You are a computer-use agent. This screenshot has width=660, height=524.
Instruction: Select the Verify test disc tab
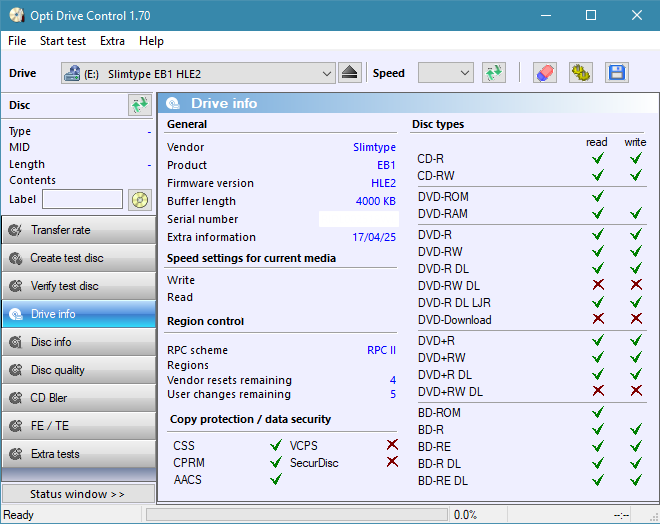click(x=79, y=286)
